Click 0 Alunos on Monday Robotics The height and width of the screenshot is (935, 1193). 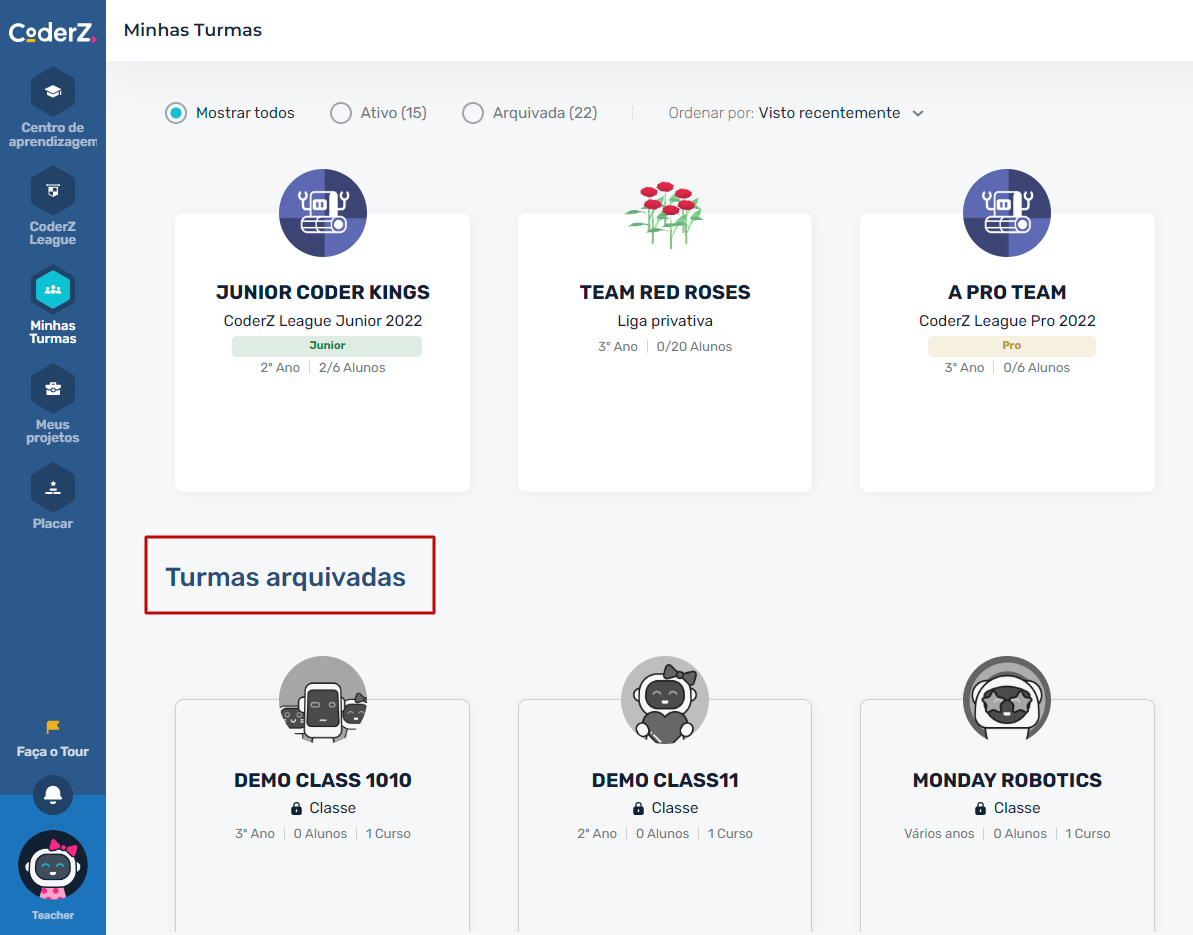tap(1020, 834)
